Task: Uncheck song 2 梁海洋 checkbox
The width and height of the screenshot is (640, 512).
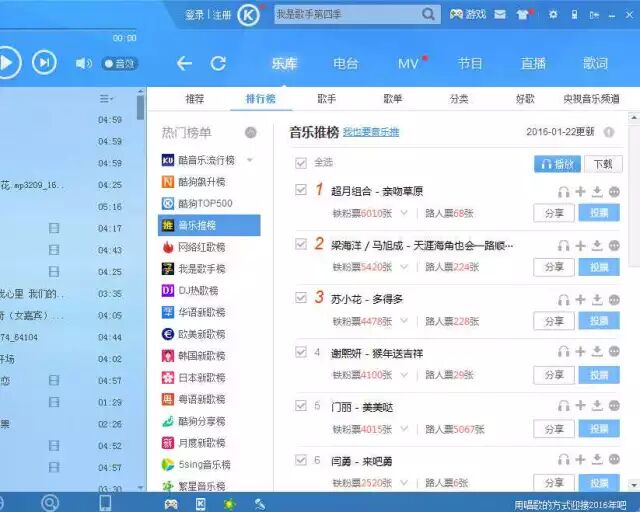Action: (x=301, y=244)
